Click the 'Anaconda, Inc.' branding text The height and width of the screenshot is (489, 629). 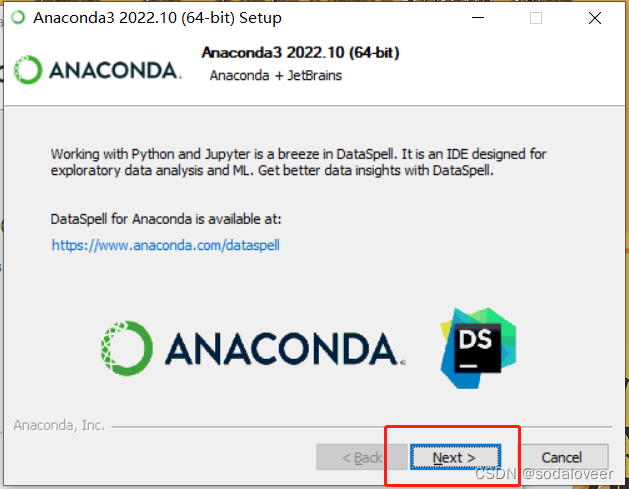[59, 425]
